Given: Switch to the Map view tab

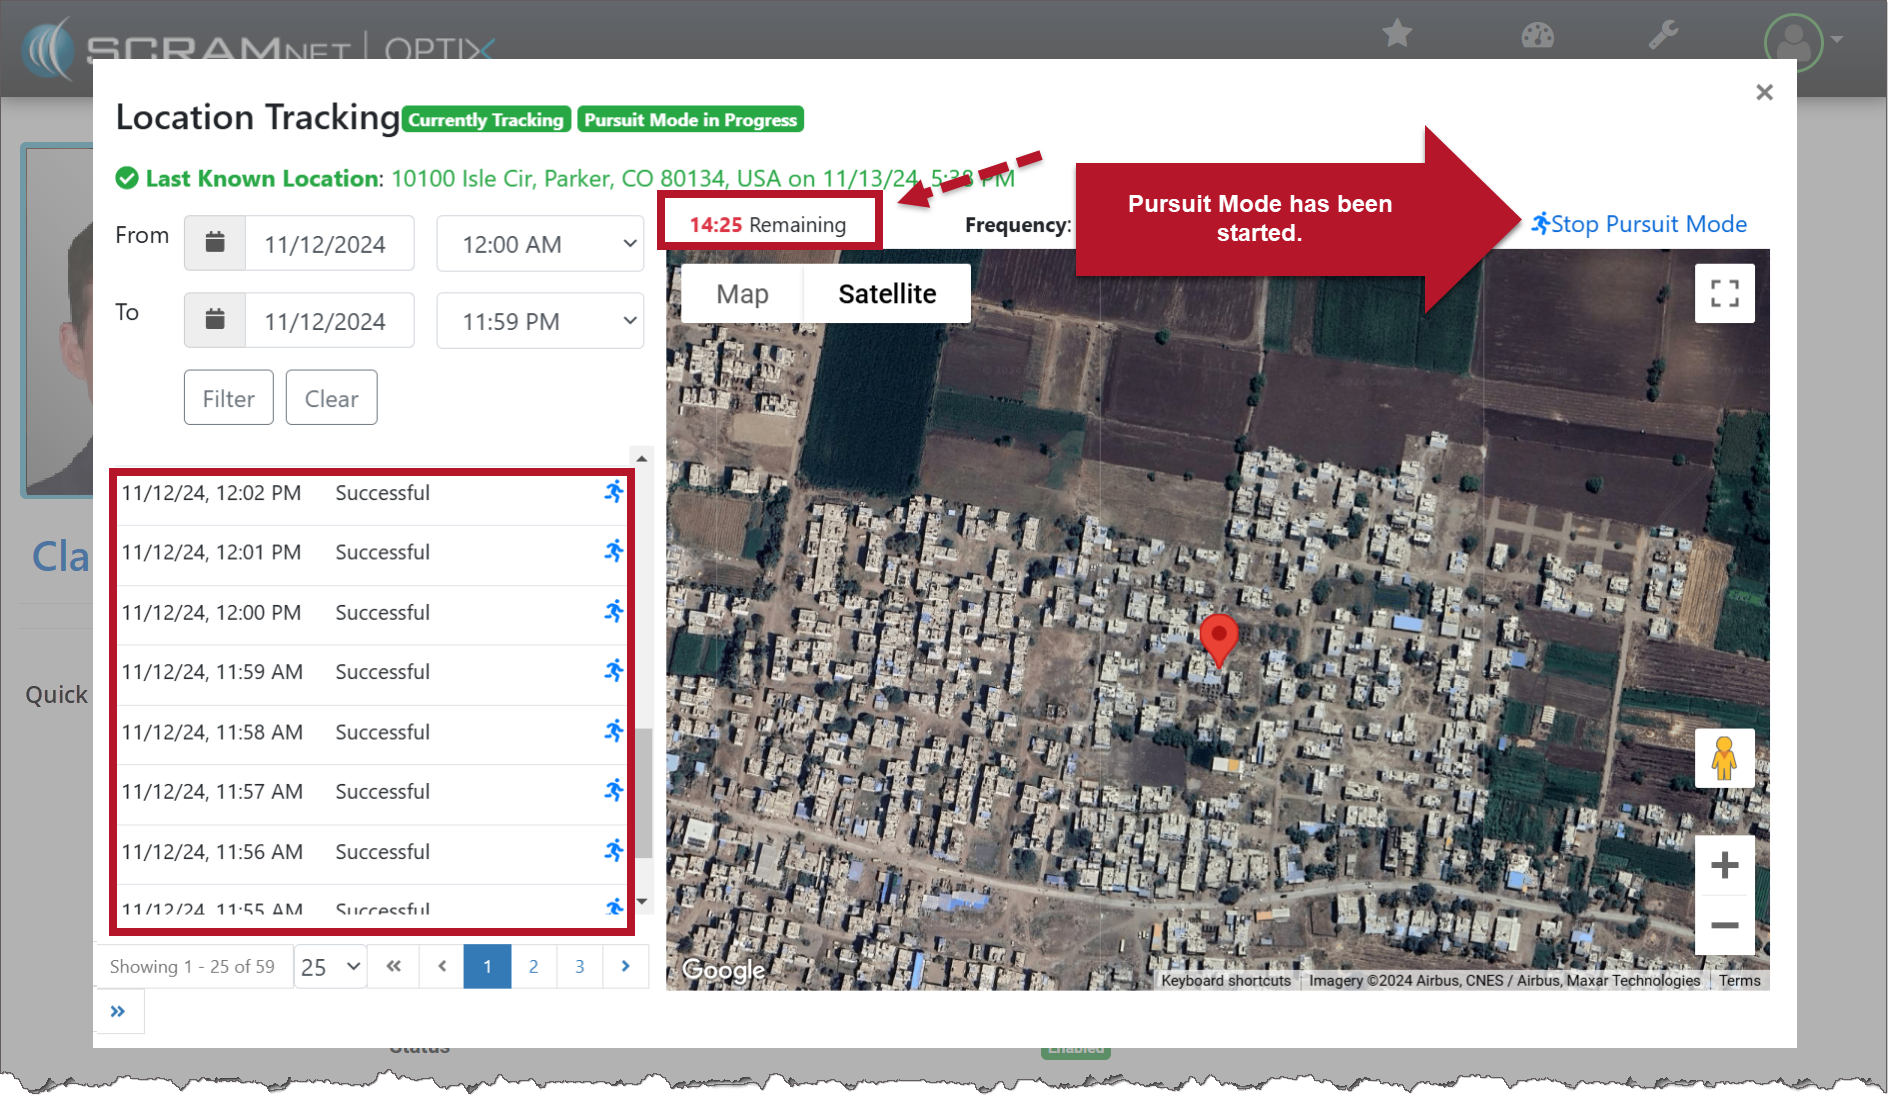Looking at the screenshot, I should (742, 294).
